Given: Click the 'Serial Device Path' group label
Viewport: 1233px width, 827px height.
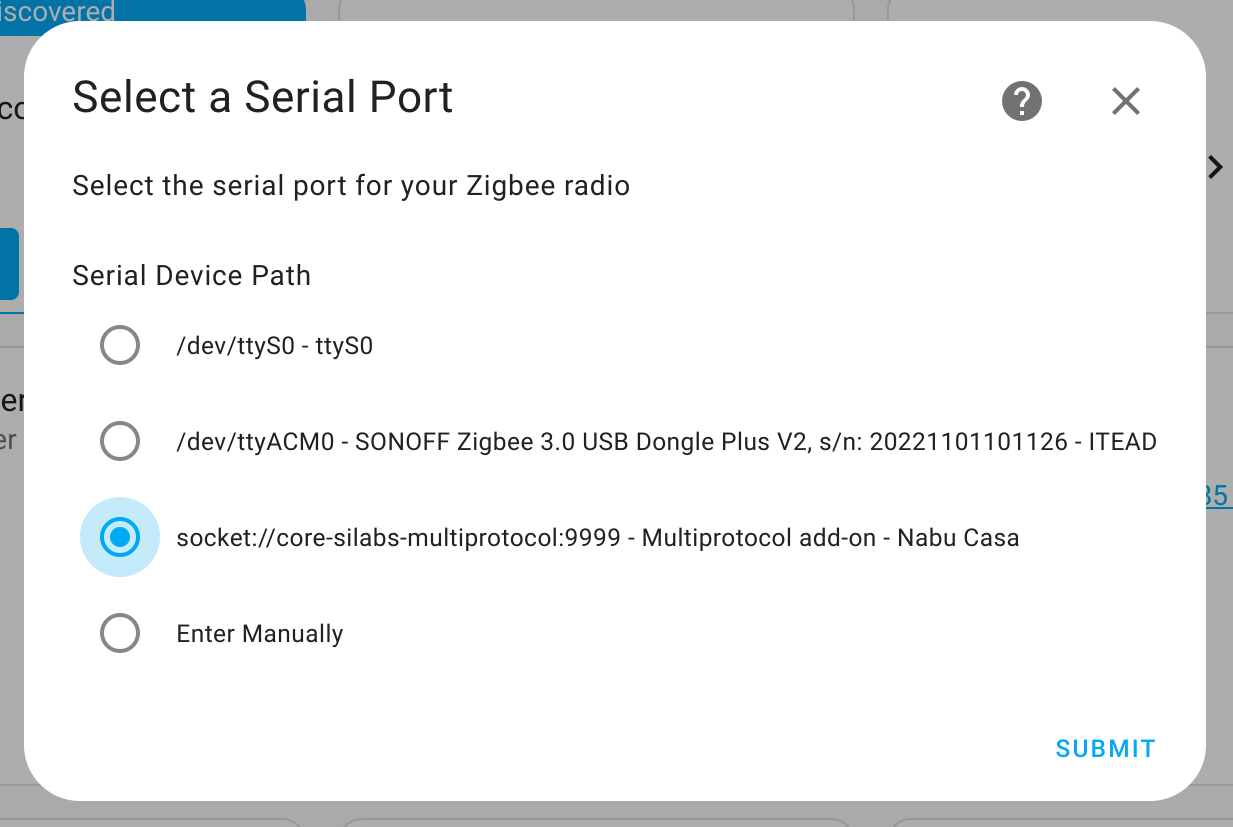Looking at the screenshot, I should tap(192, 276).
